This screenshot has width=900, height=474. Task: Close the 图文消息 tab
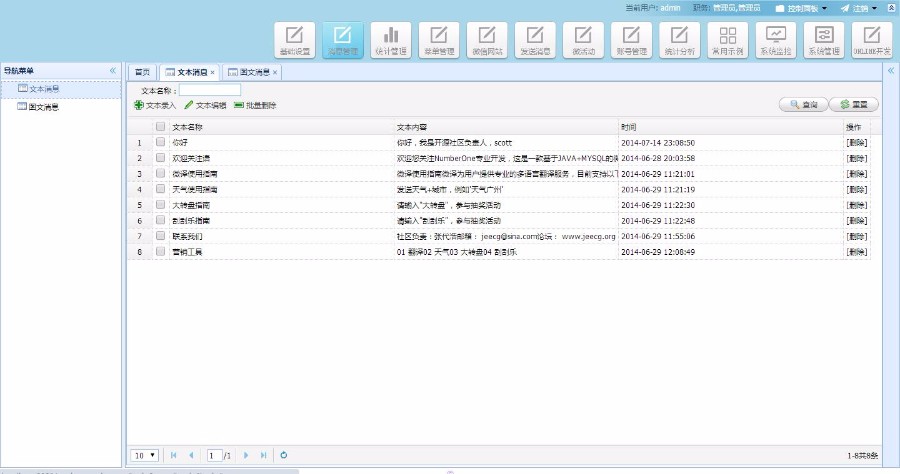coord(275,72)
